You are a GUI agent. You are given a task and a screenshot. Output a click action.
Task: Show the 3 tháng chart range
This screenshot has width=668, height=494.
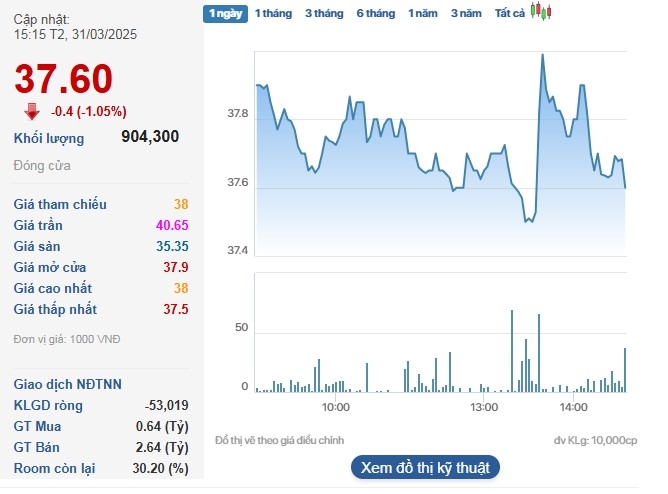(324, 13)
